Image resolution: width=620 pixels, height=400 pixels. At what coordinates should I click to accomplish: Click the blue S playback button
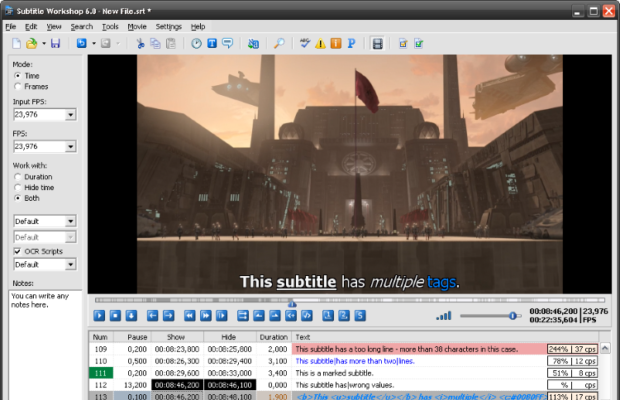coord(360,315)
